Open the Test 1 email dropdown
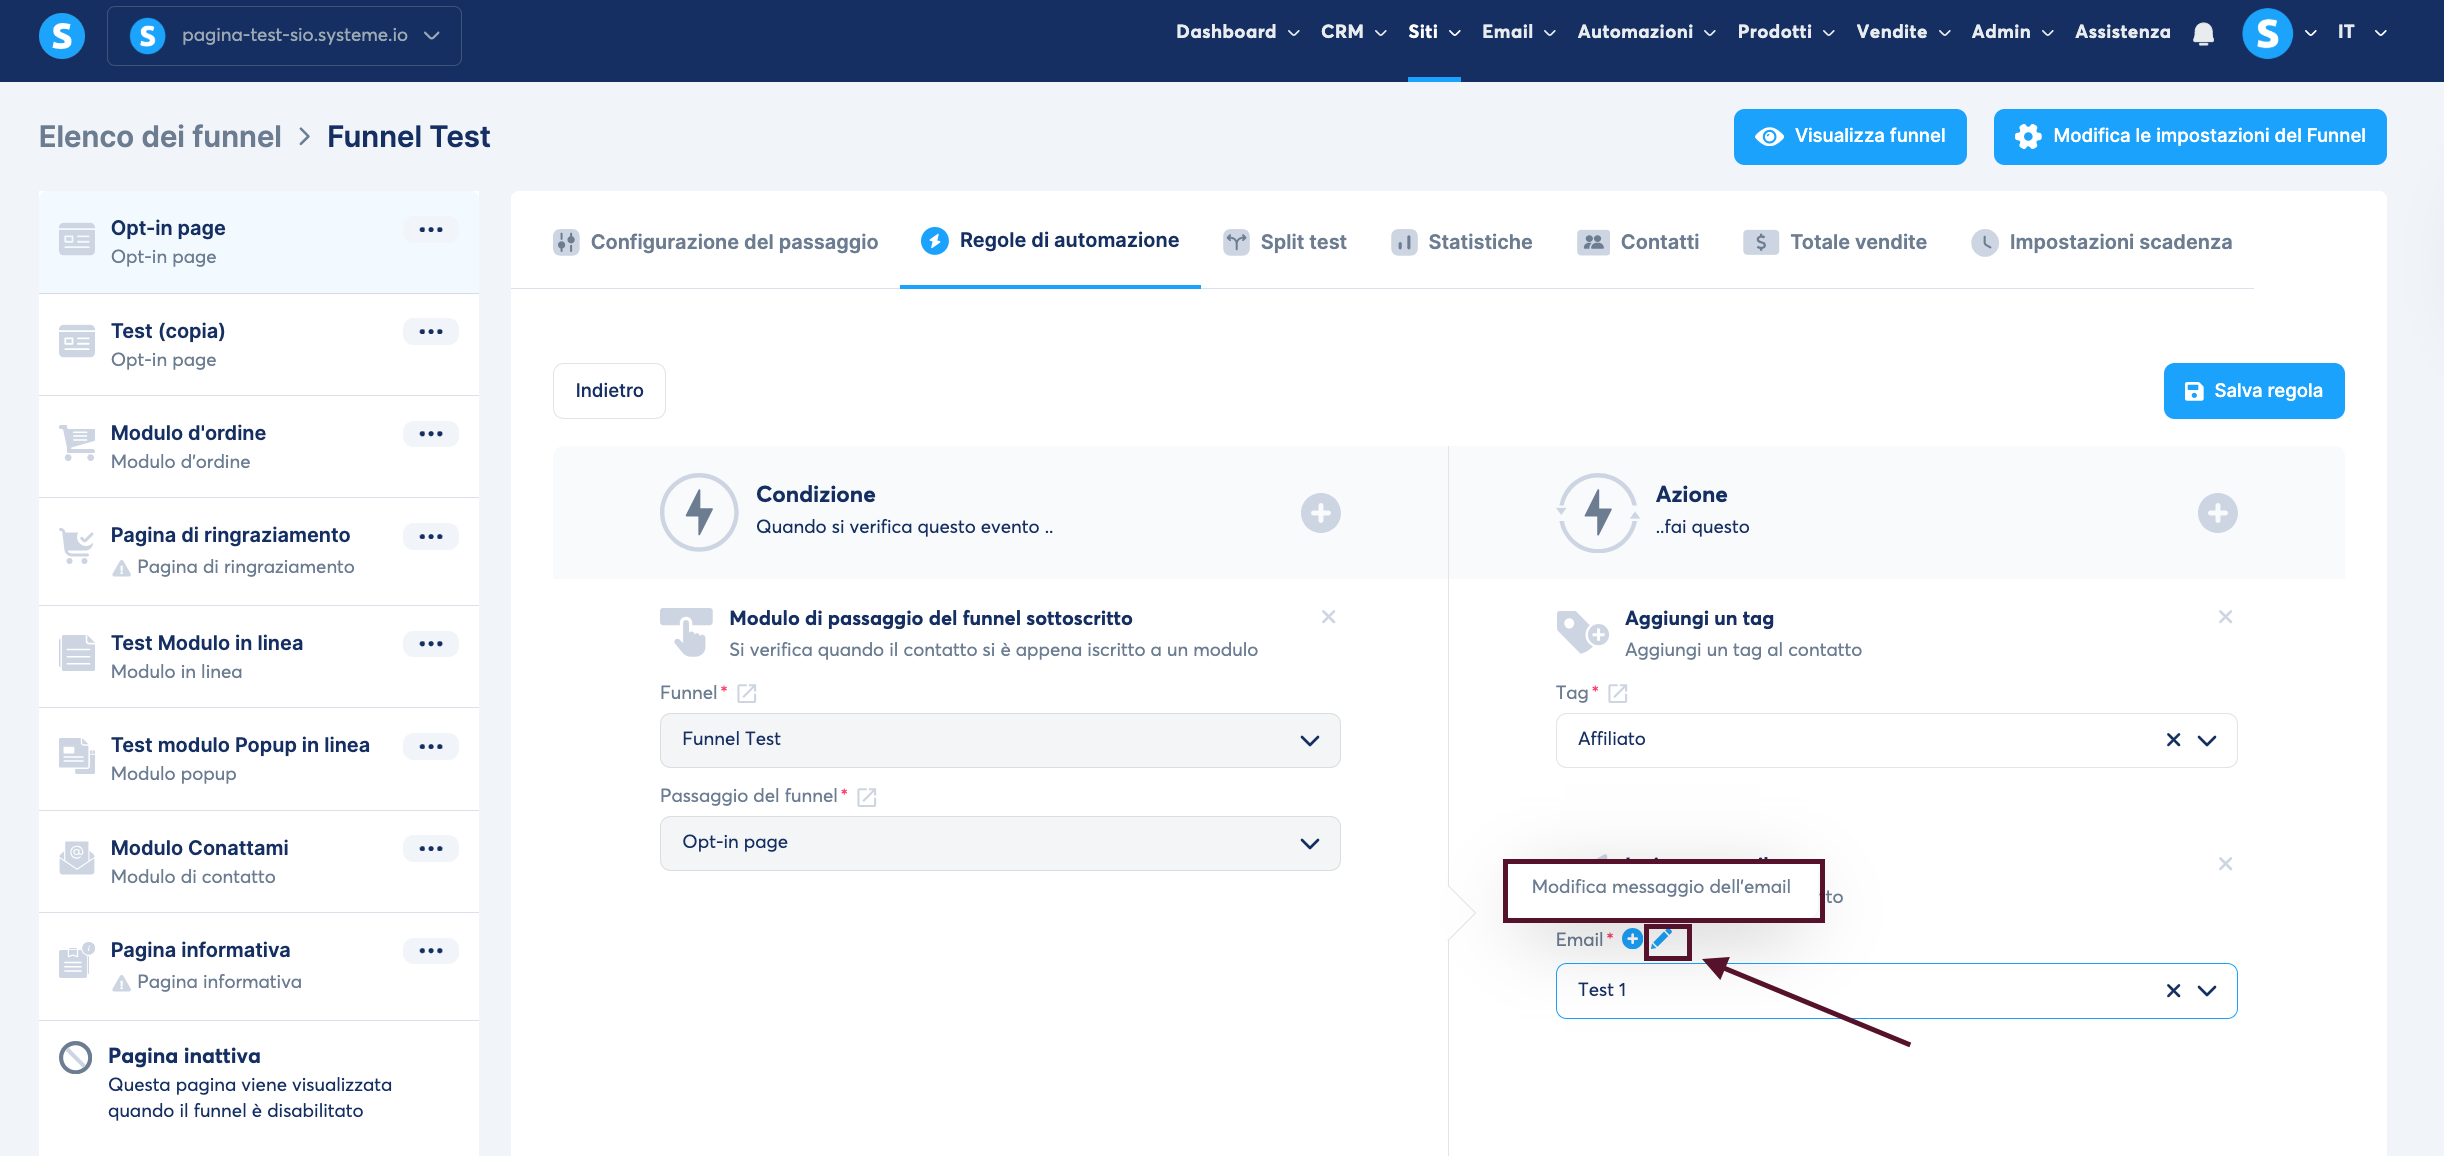The width and height of the screenshot is (2444, 1156). [2207, 991]
